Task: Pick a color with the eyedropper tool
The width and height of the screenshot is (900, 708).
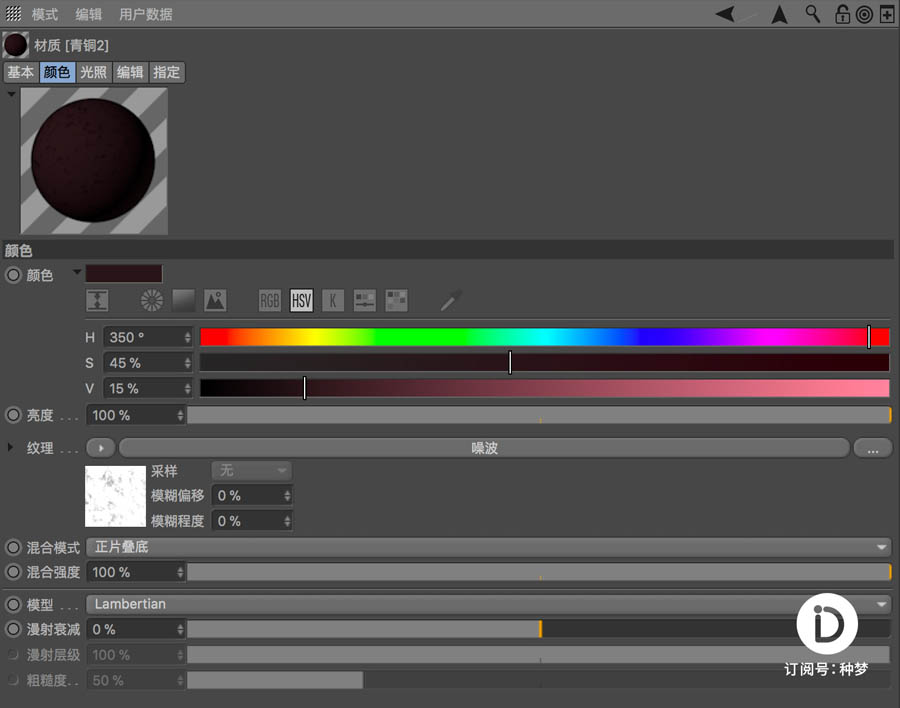Action: (x=450, y=300)
